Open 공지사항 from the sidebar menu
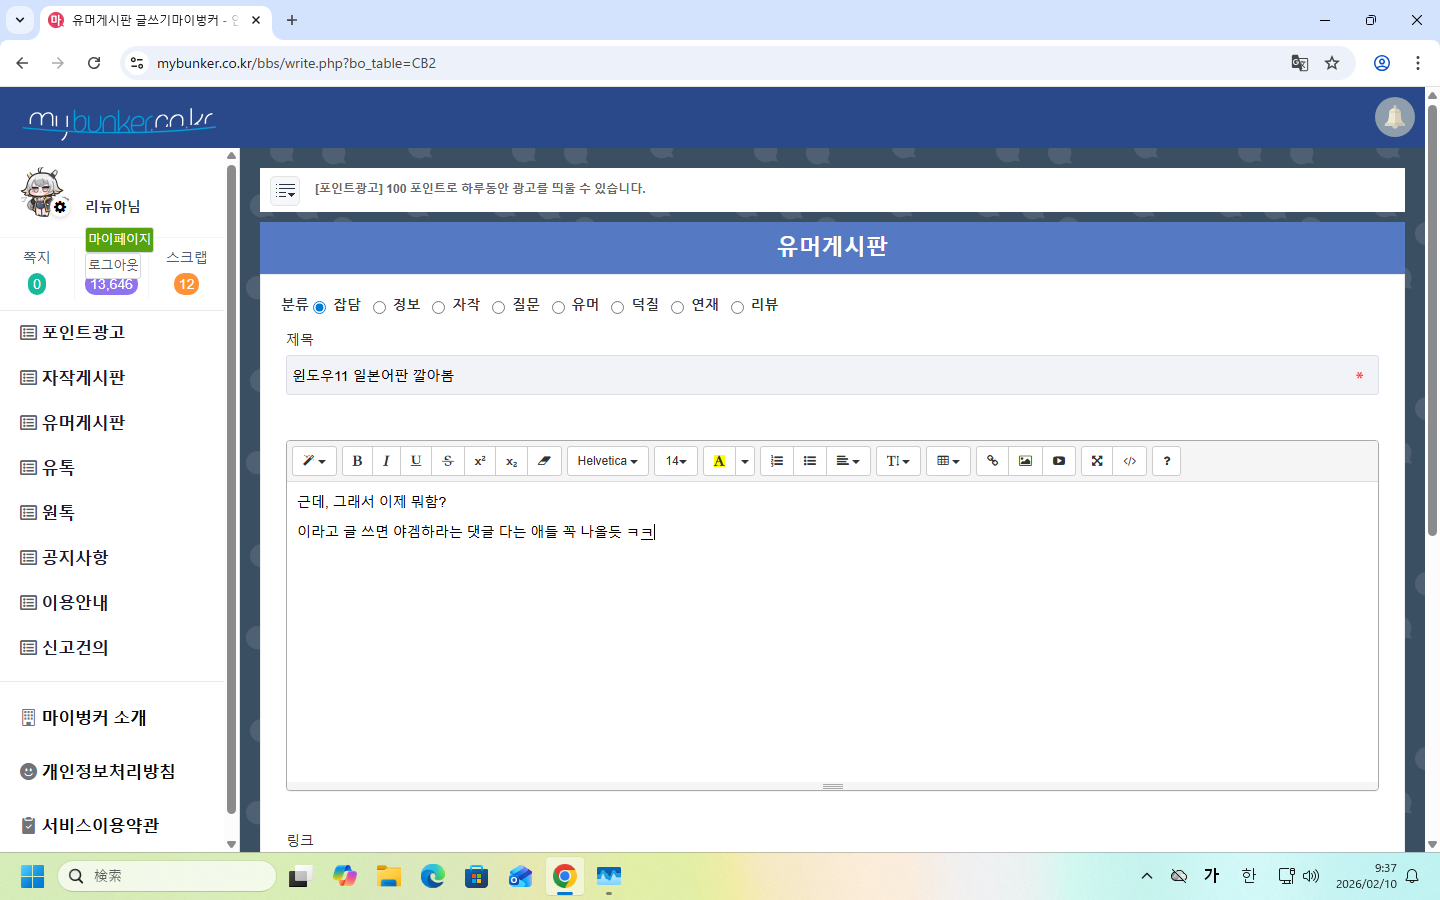This screenshot has width=1440, height=900. click(x=75, y=558)
